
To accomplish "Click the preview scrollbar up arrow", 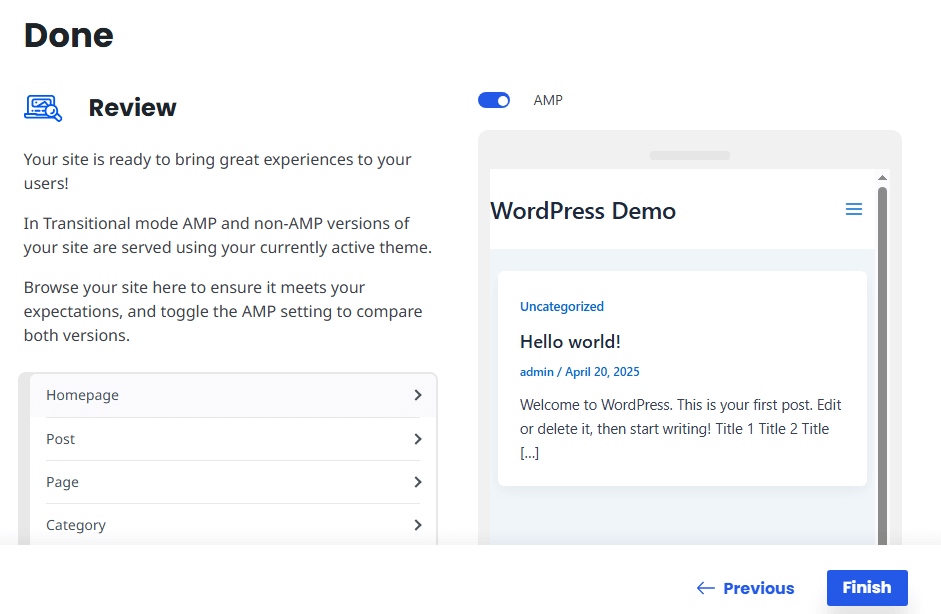I will click(x=882, y=178).
